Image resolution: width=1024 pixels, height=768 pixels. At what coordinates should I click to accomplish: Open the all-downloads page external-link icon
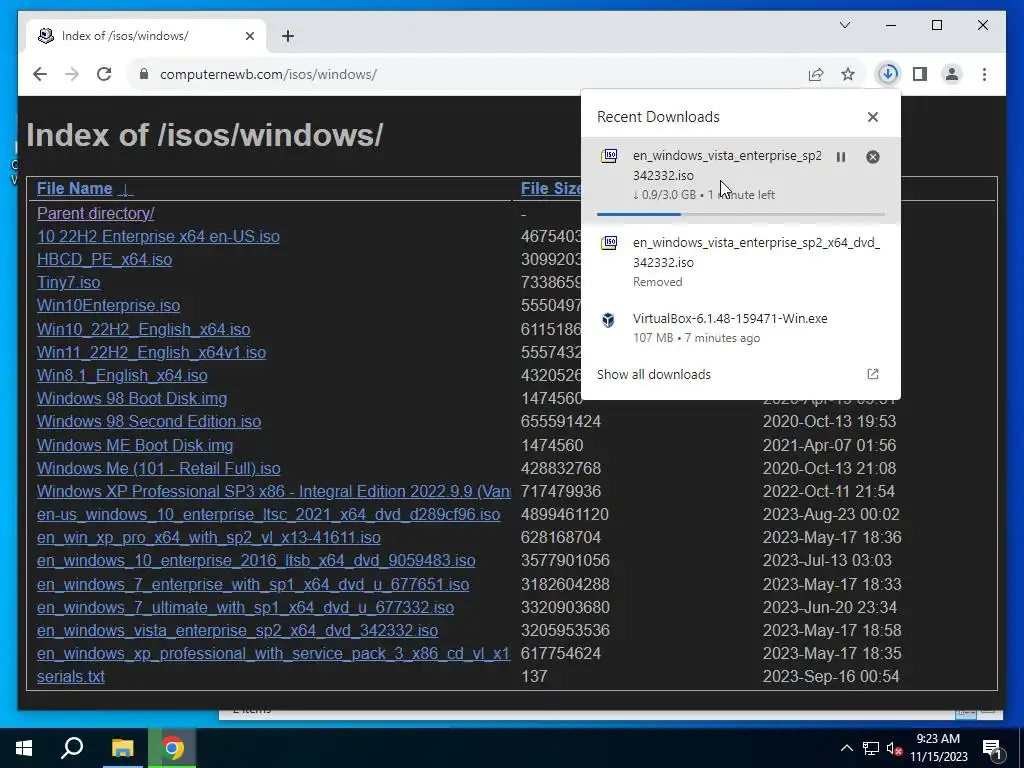(x=872, y=374)
